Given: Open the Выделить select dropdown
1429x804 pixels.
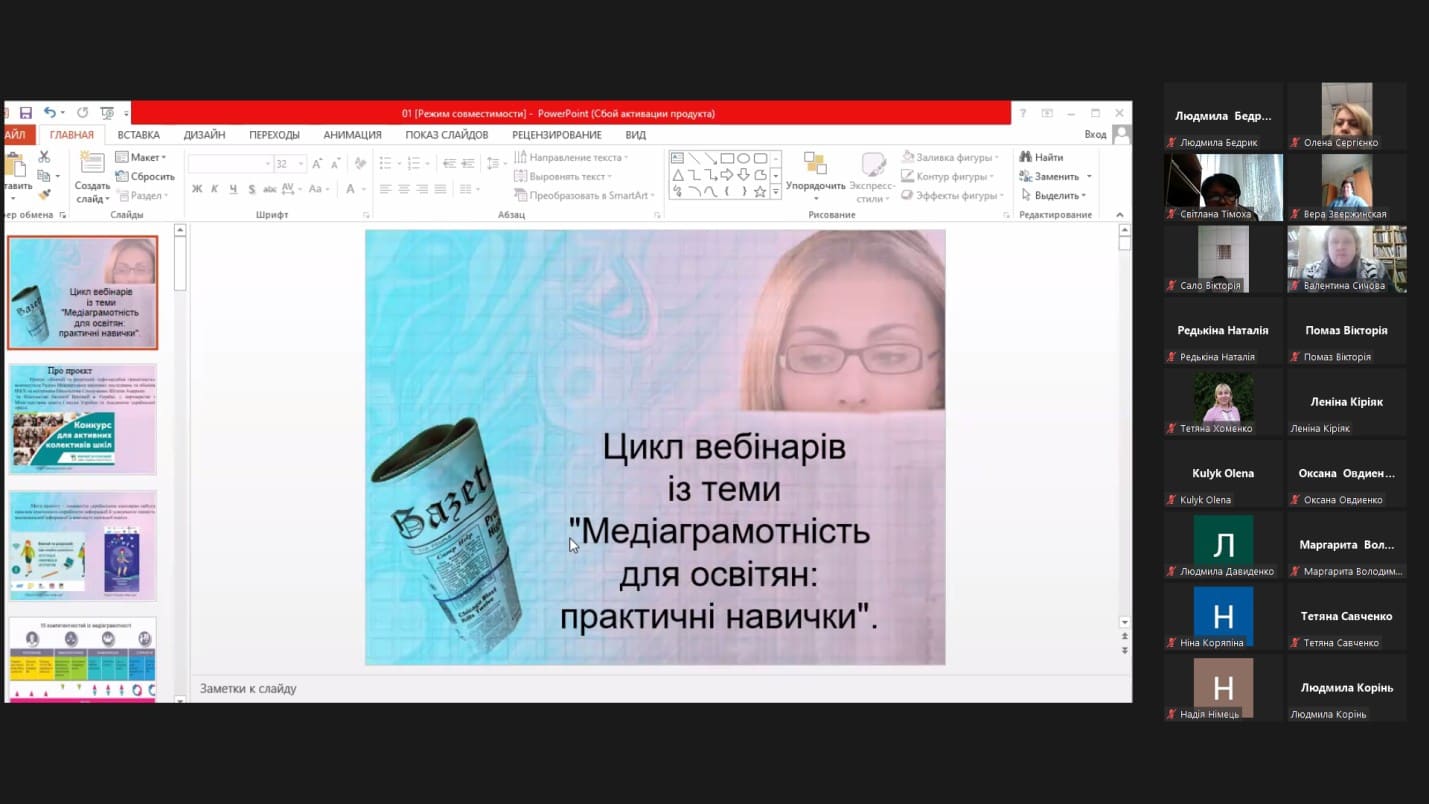Looking at the screenshot, I should coord(1056,195).
